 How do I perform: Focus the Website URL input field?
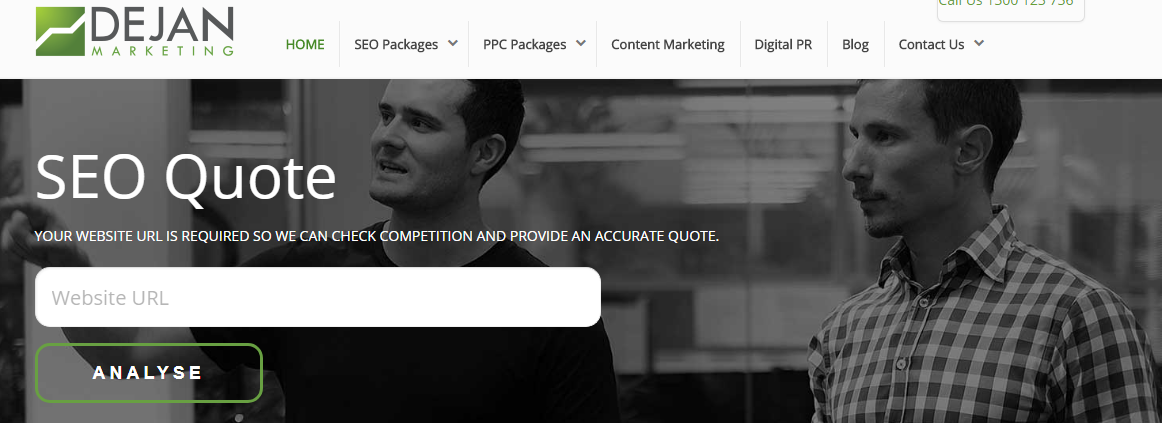point(318,297)
